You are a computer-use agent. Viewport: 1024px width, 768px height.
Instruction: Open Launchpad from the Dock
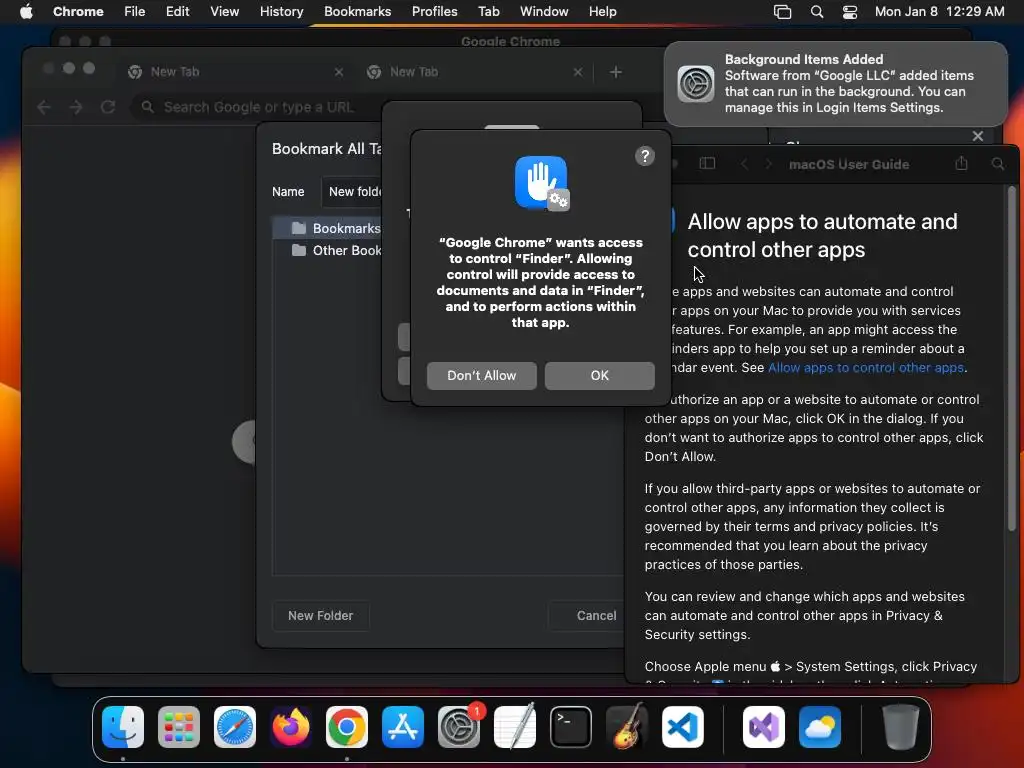(x=179, y=727)
